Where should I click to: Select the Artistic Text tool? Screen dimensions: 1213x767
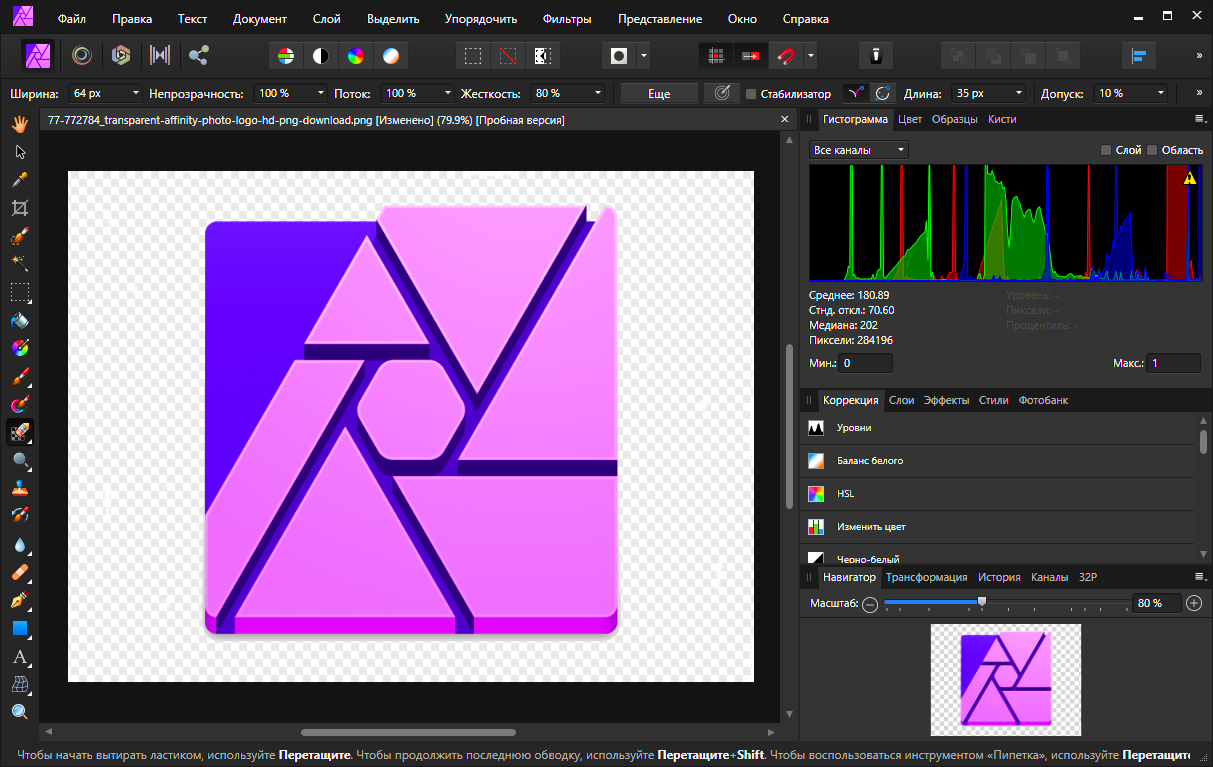(19, 657)
